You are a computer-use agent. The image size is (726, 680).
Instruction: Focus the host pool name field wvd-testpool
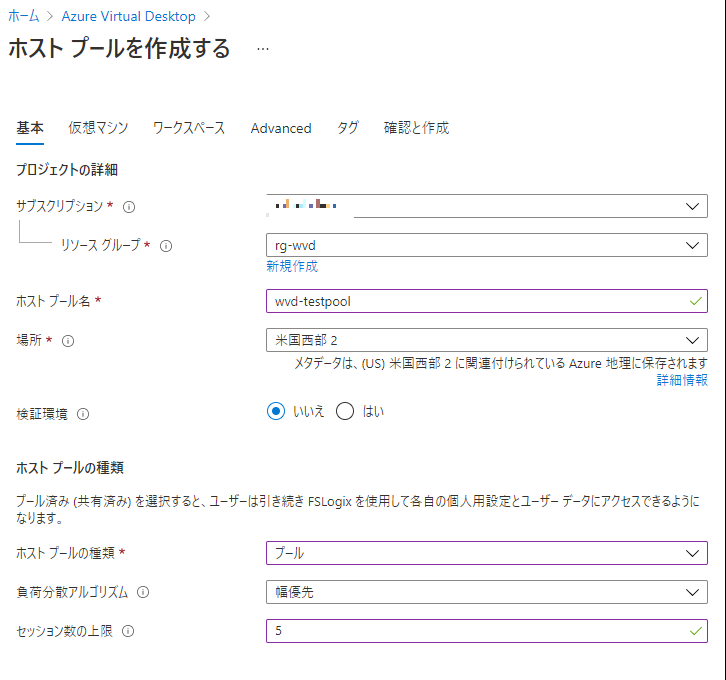pyautogui.click(x=487, y=301)
